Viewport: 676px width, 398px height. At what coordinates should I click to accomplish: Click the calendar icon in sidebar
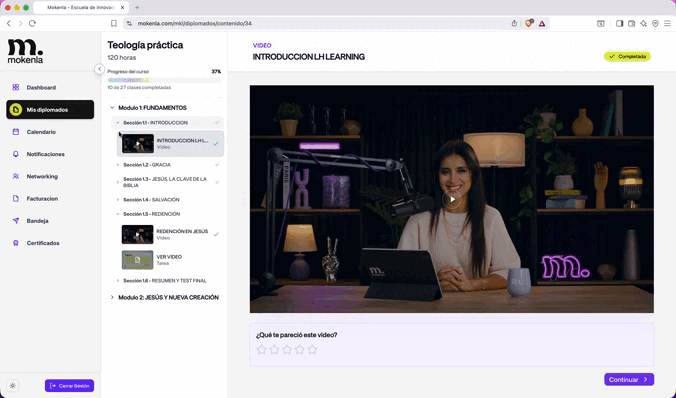tap(16, 132)
